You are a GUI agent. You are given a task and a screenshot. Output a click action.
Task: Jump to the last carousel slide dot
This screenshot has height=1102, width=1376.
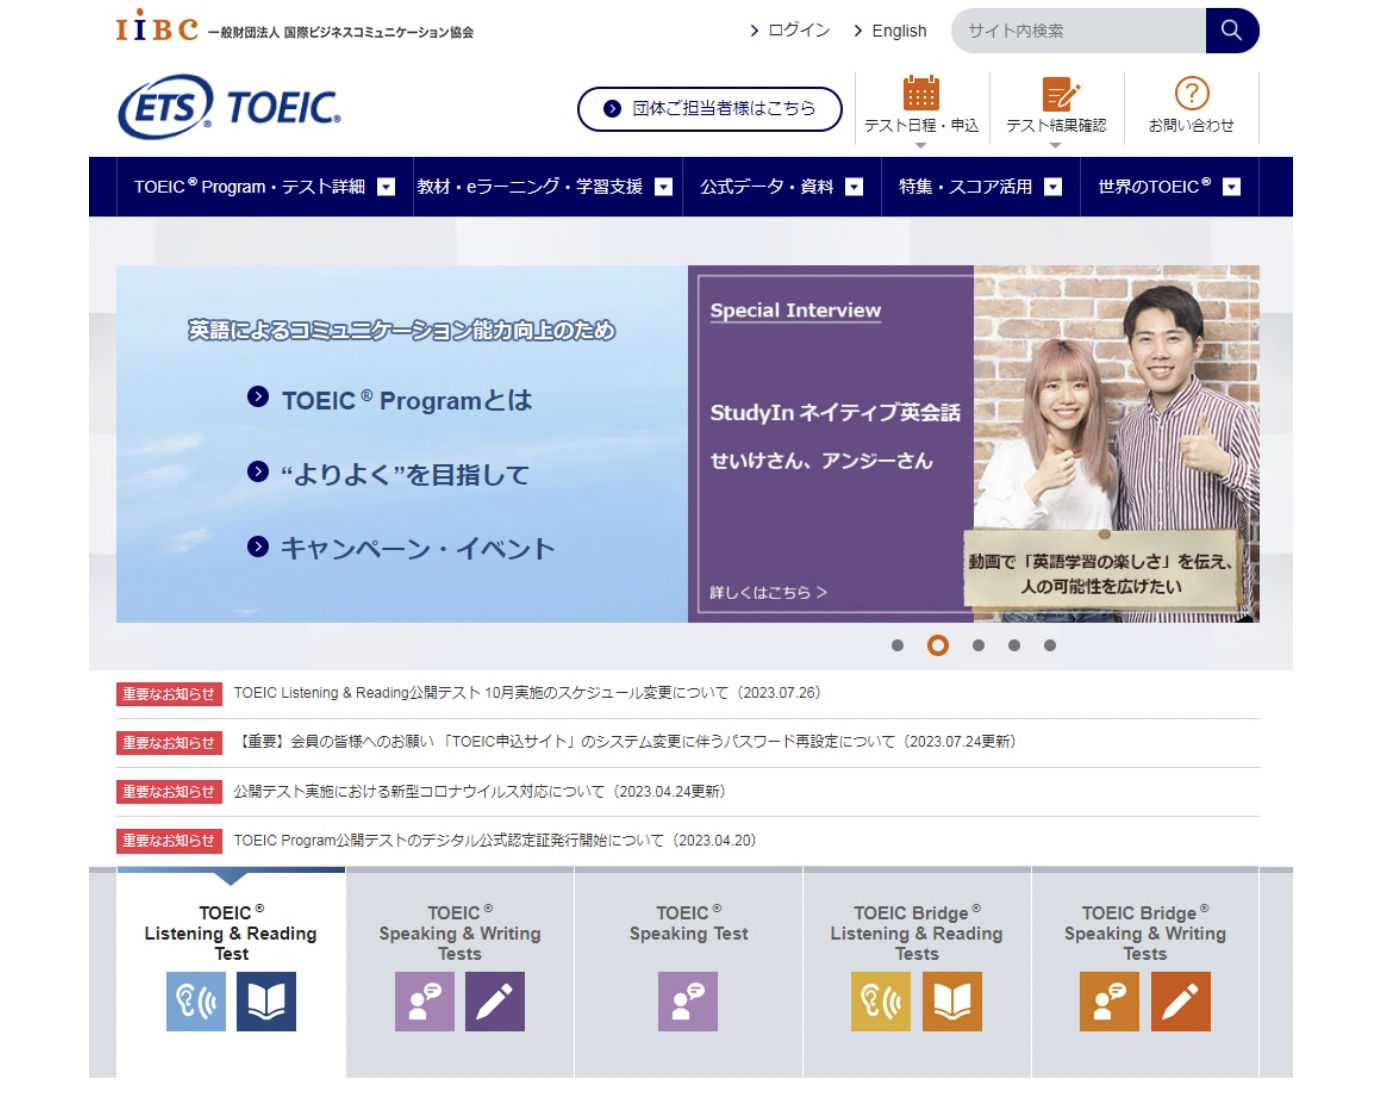tap(1050, 646)
